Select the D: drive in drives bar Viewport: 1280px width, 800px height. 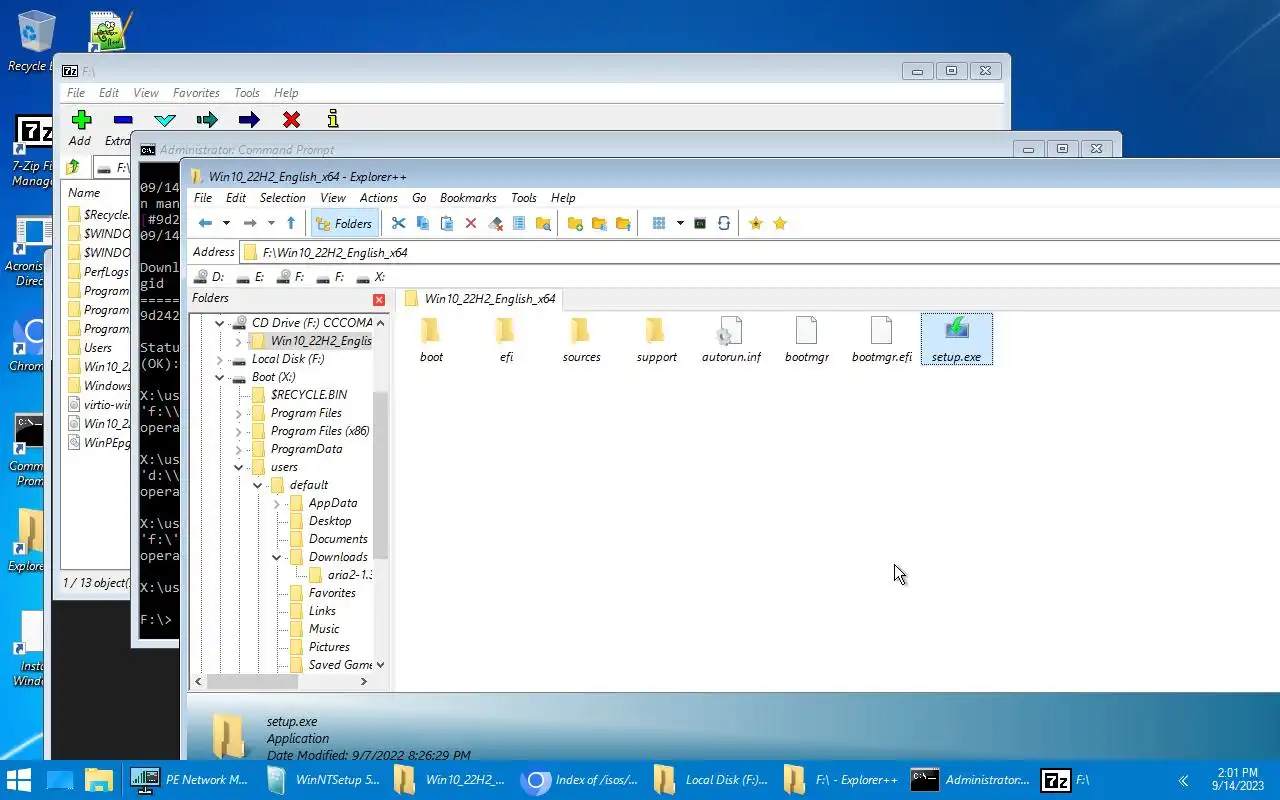[210, 277]
